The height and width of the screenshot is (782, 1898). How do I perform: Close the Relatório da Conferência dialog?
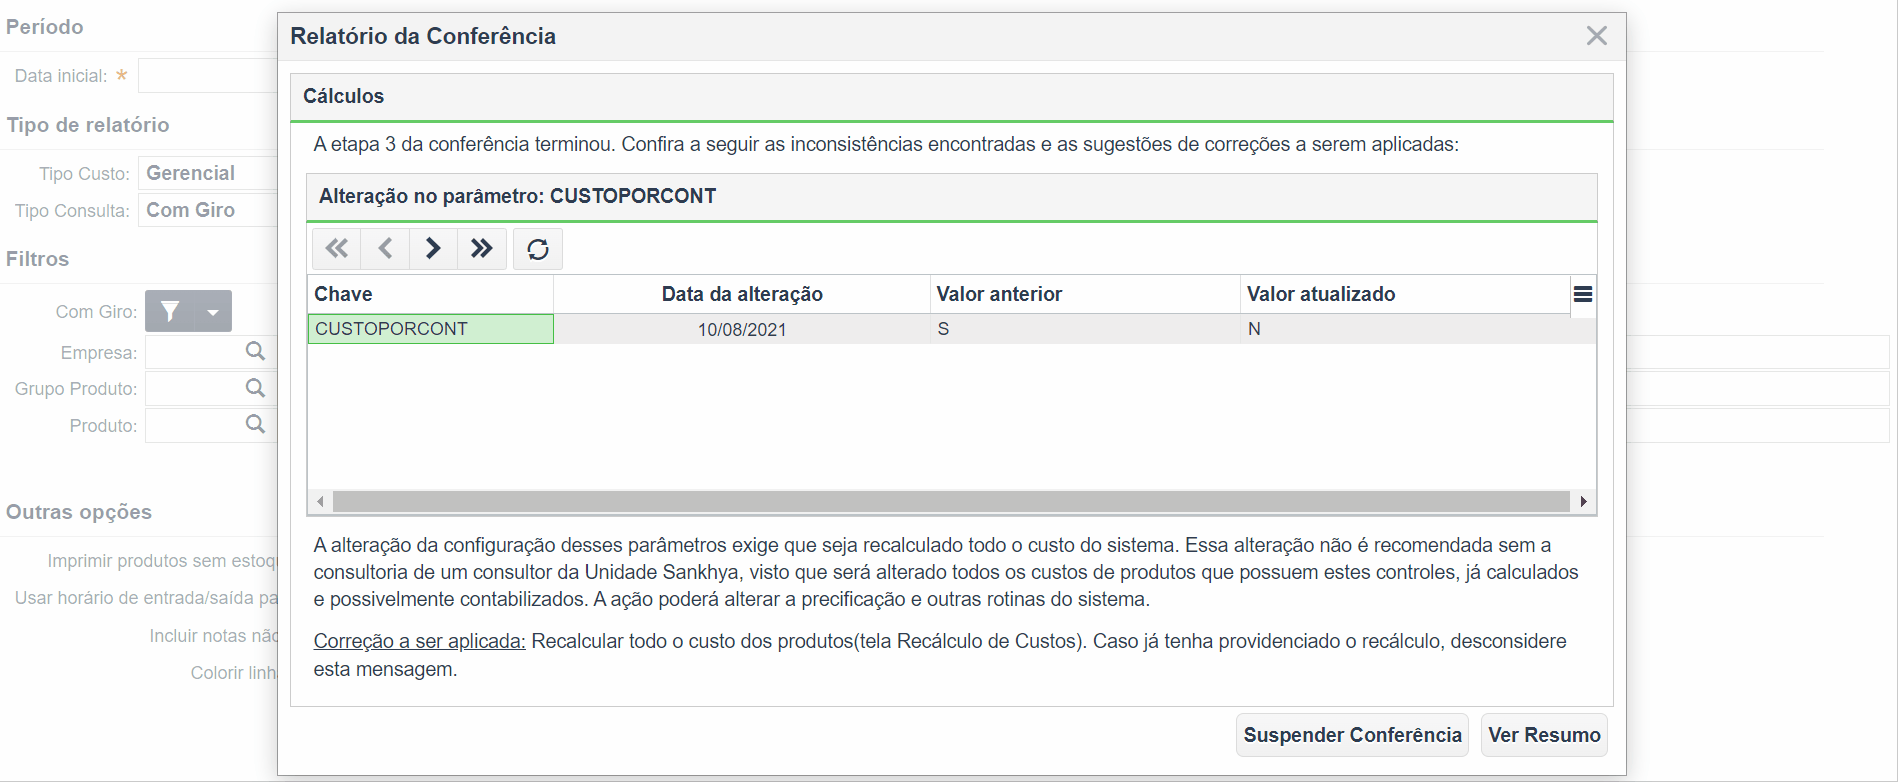(x=1597, y=36)
